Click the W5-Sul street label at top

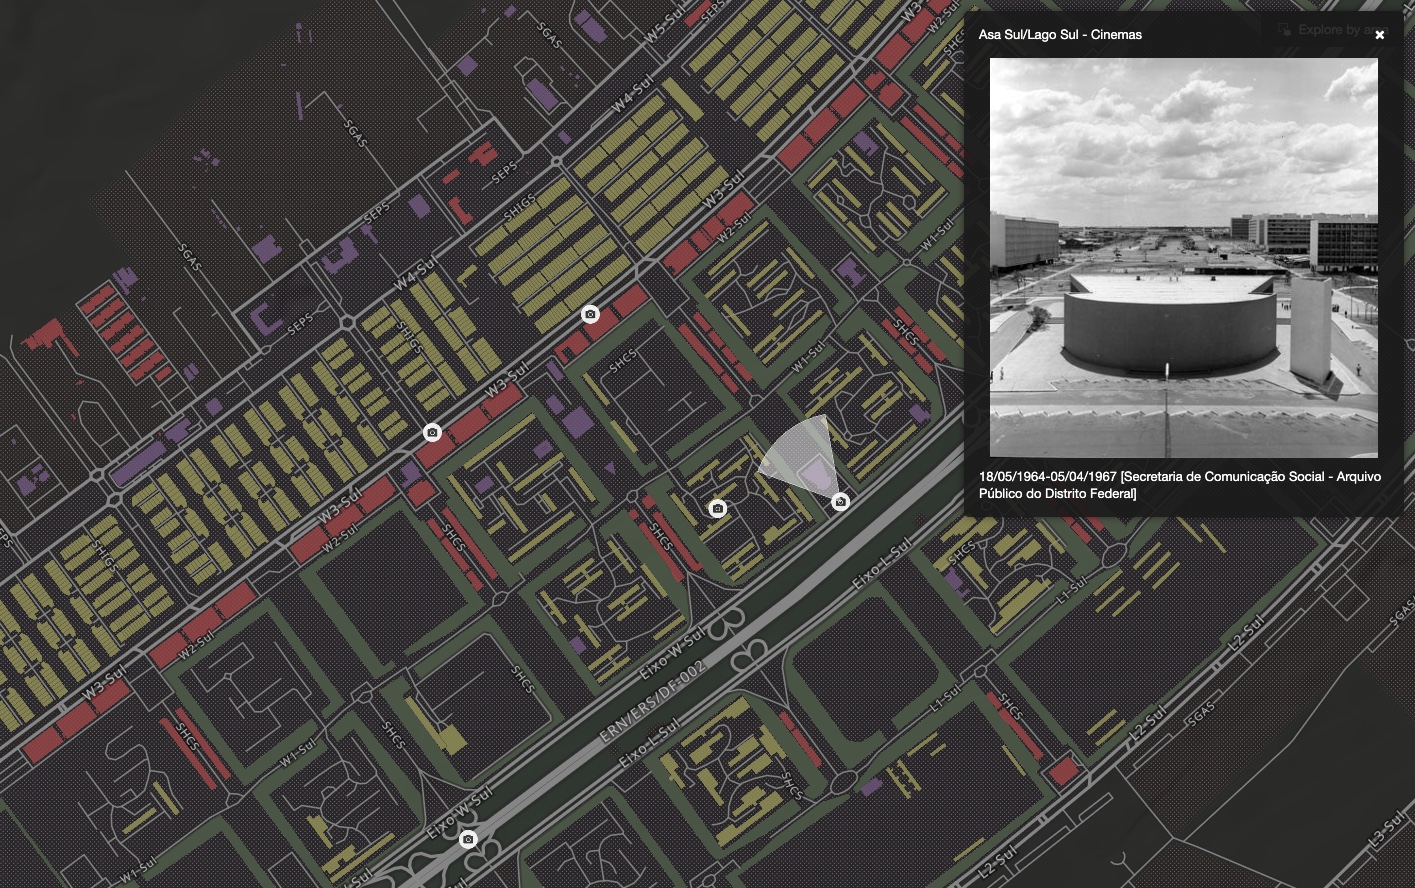663,24
